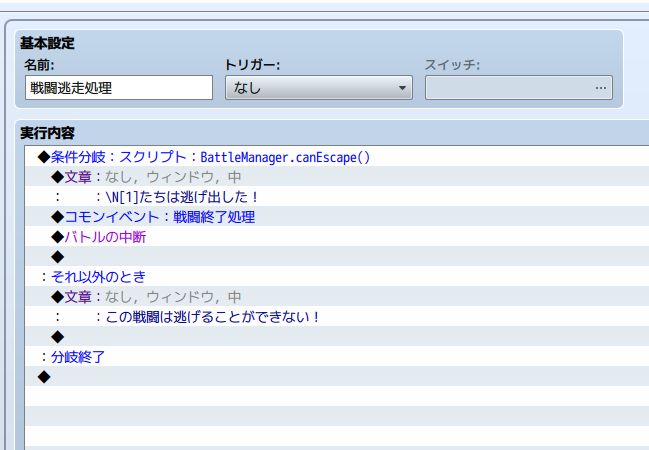649x450 pixels.
Task: Select the last empty command row below 分岐終了
Action: (x=337, y=376)
